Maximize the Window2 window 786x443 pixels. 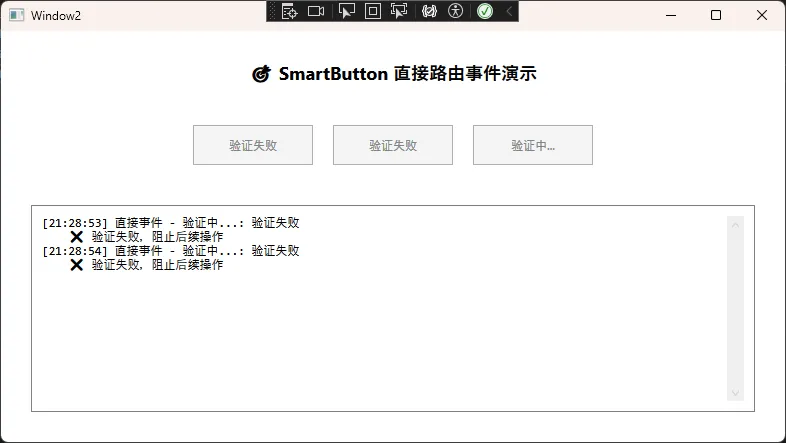716,15
